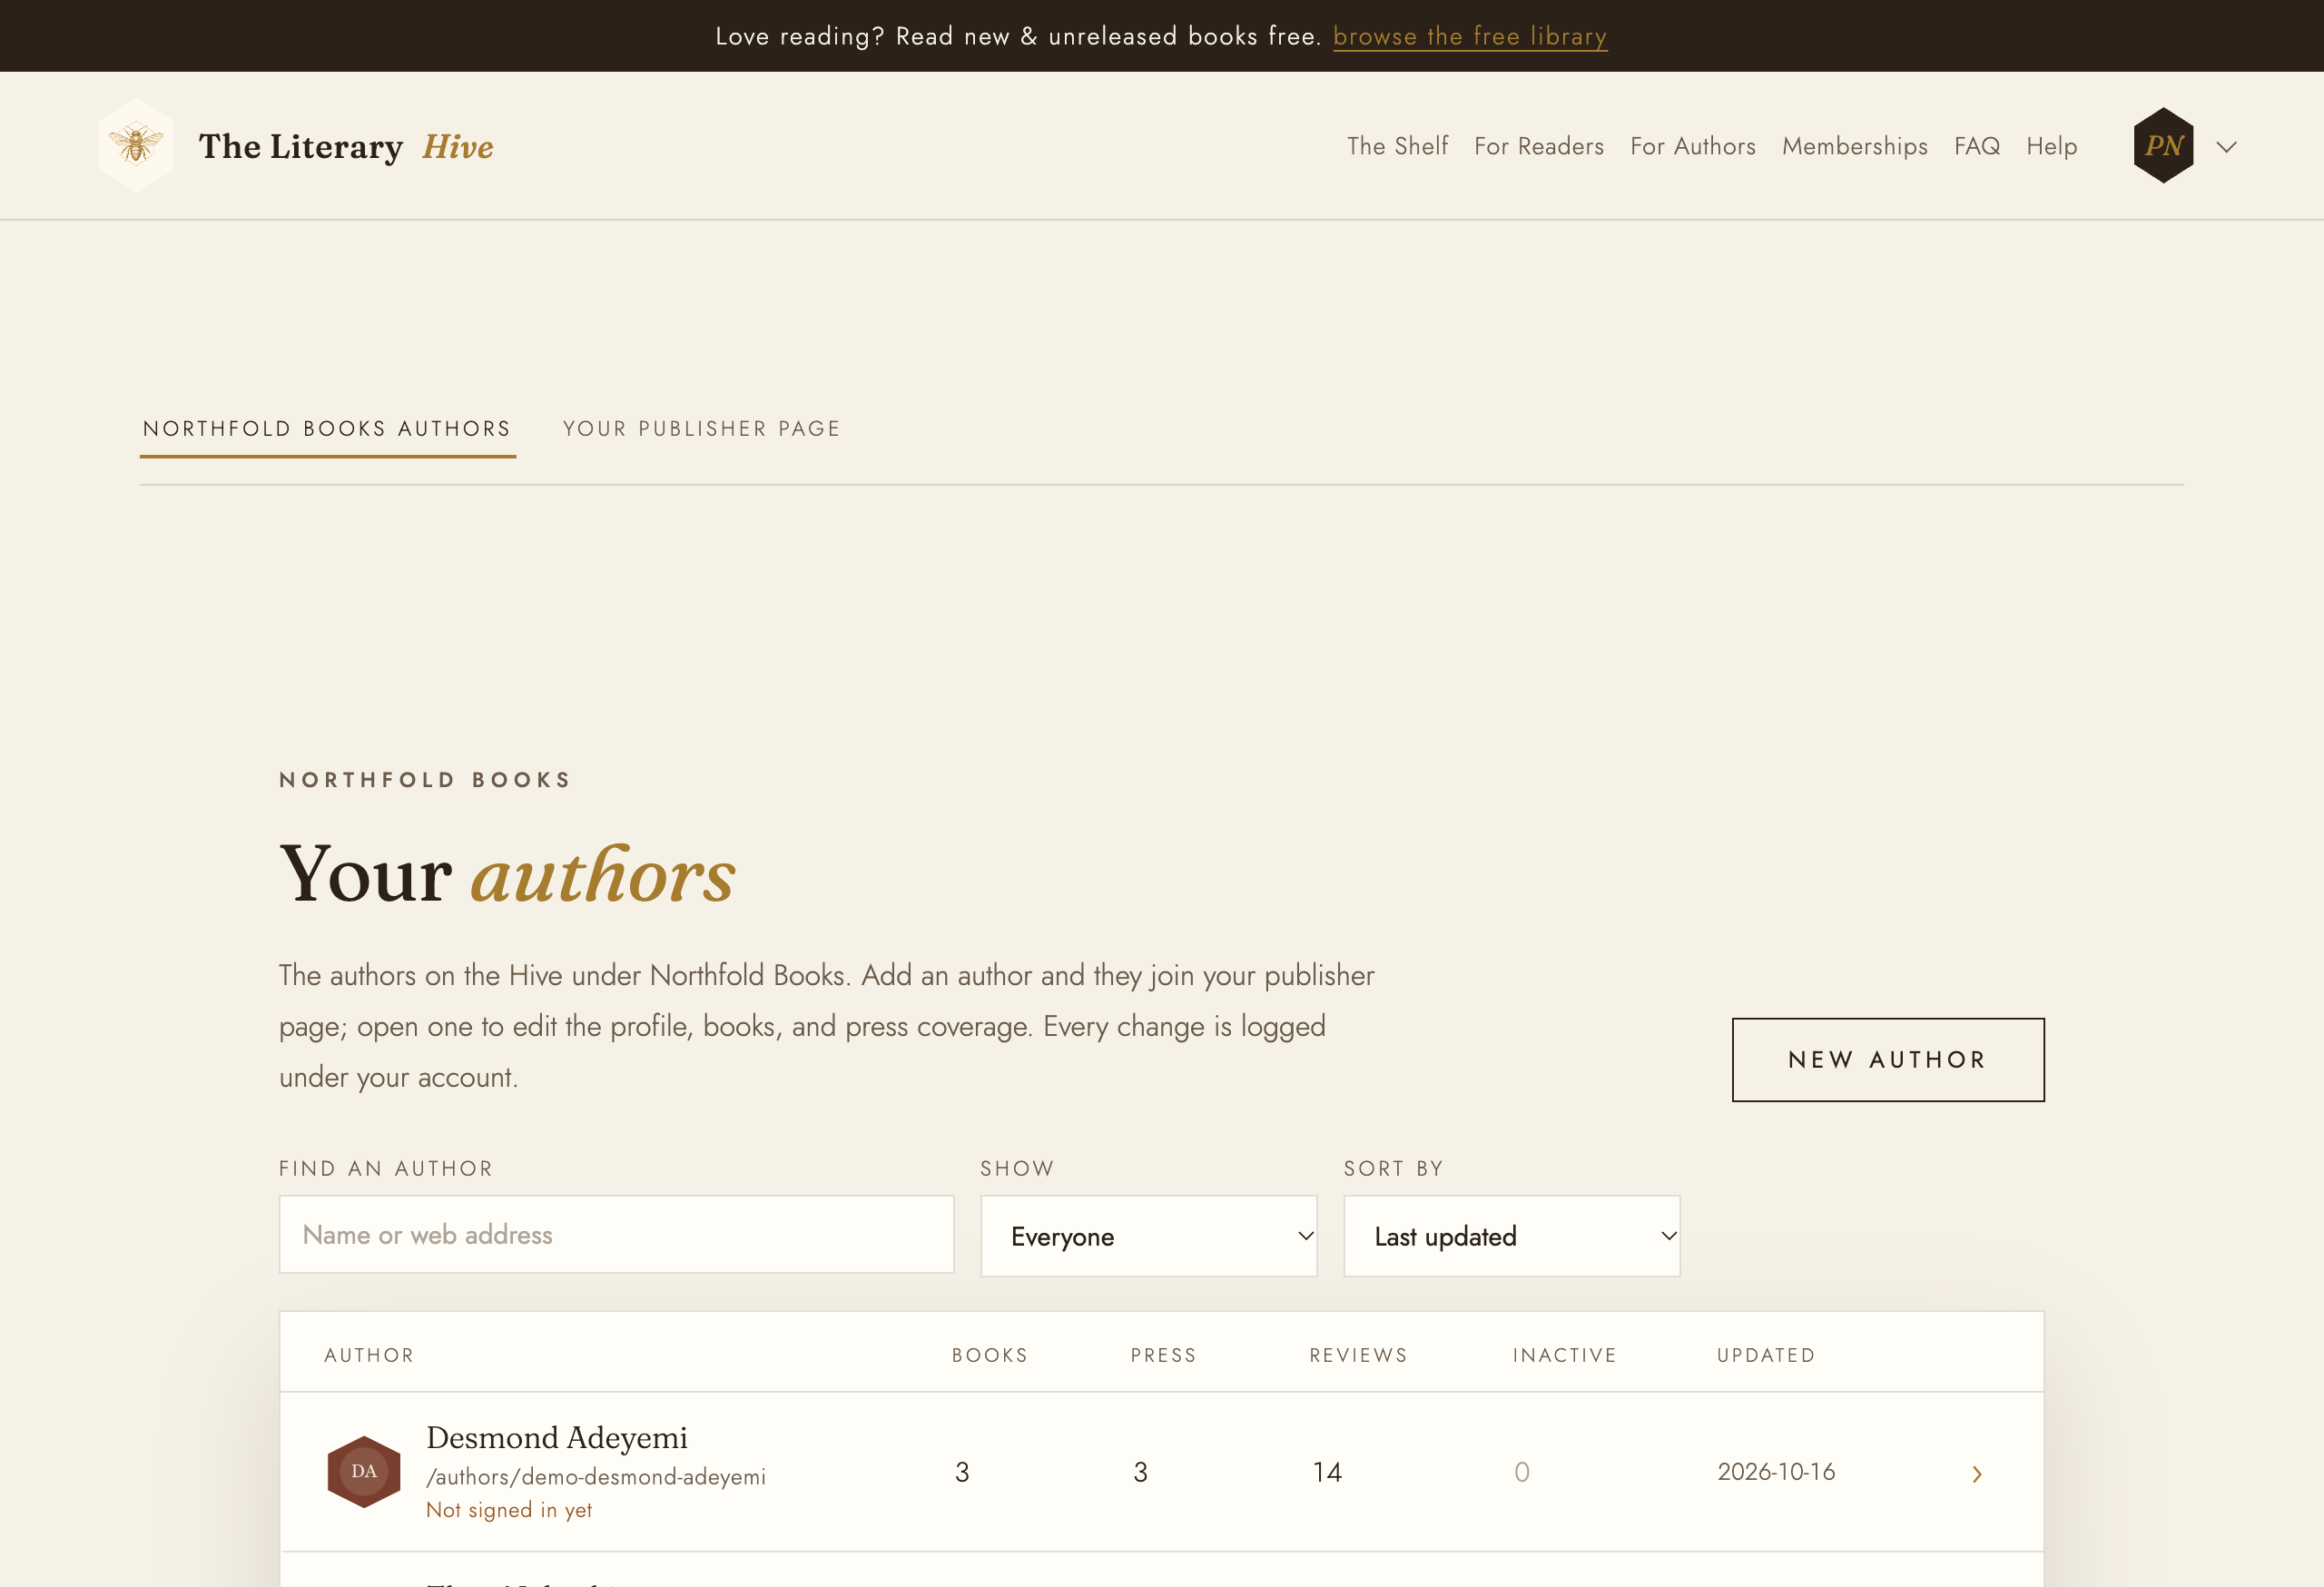
Task: Focus the Find an author search field
Action: [616, 1235]
